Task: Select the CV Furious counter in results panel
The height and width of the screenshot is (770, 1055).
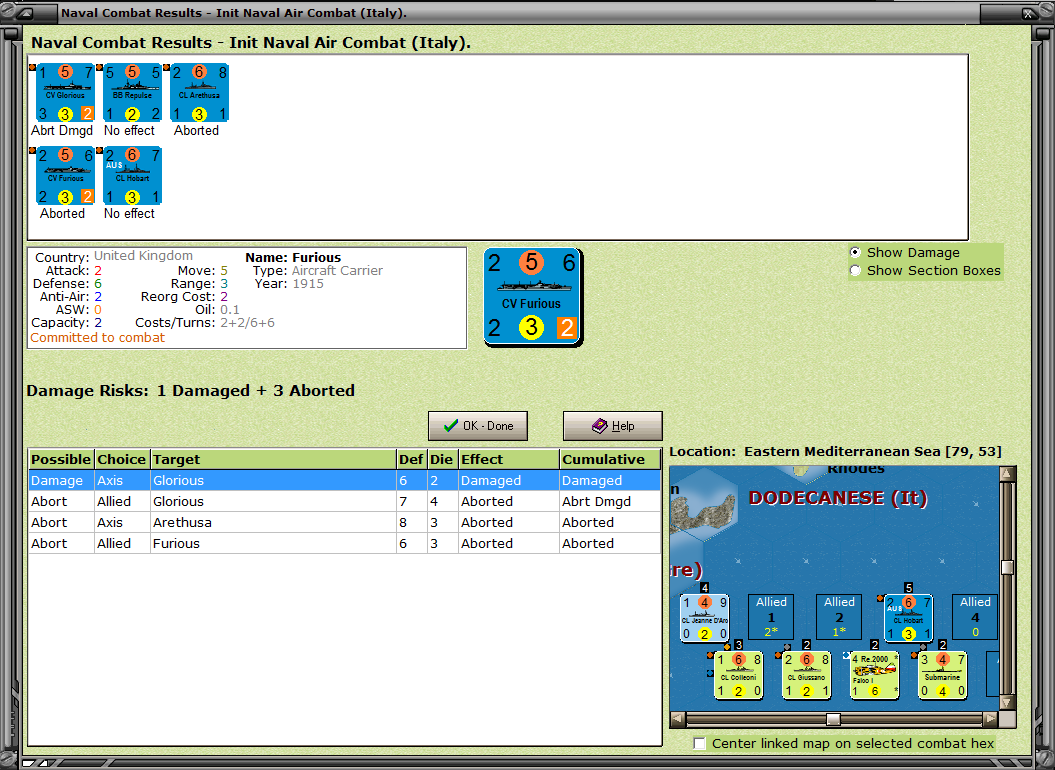Action: click(x=65, y=176)
